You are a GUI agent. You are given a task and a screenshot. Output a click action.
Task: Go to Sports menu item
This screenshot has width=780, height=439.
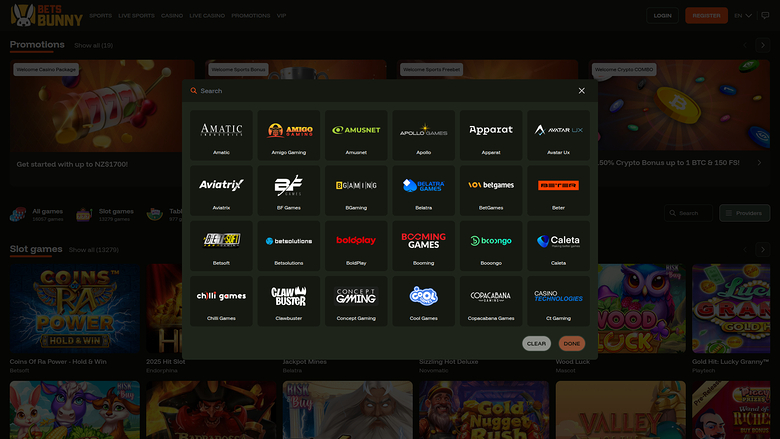click(100, 16)
